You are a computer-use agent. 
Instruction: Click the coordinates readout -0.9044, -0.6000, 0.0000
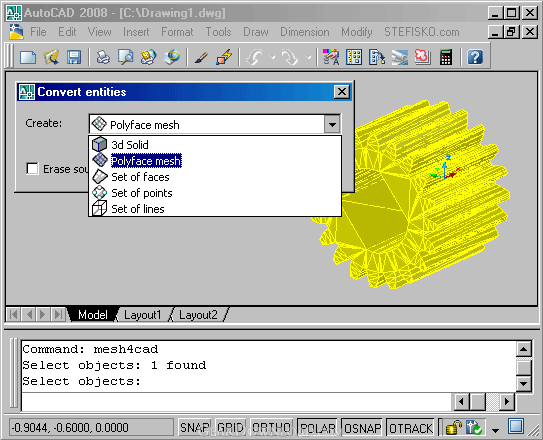(91, 428)
